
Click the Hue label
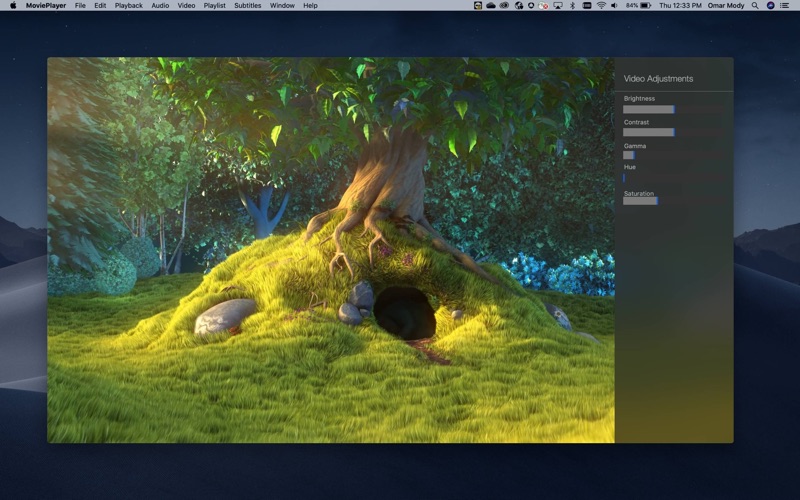[x=630, y=167]
